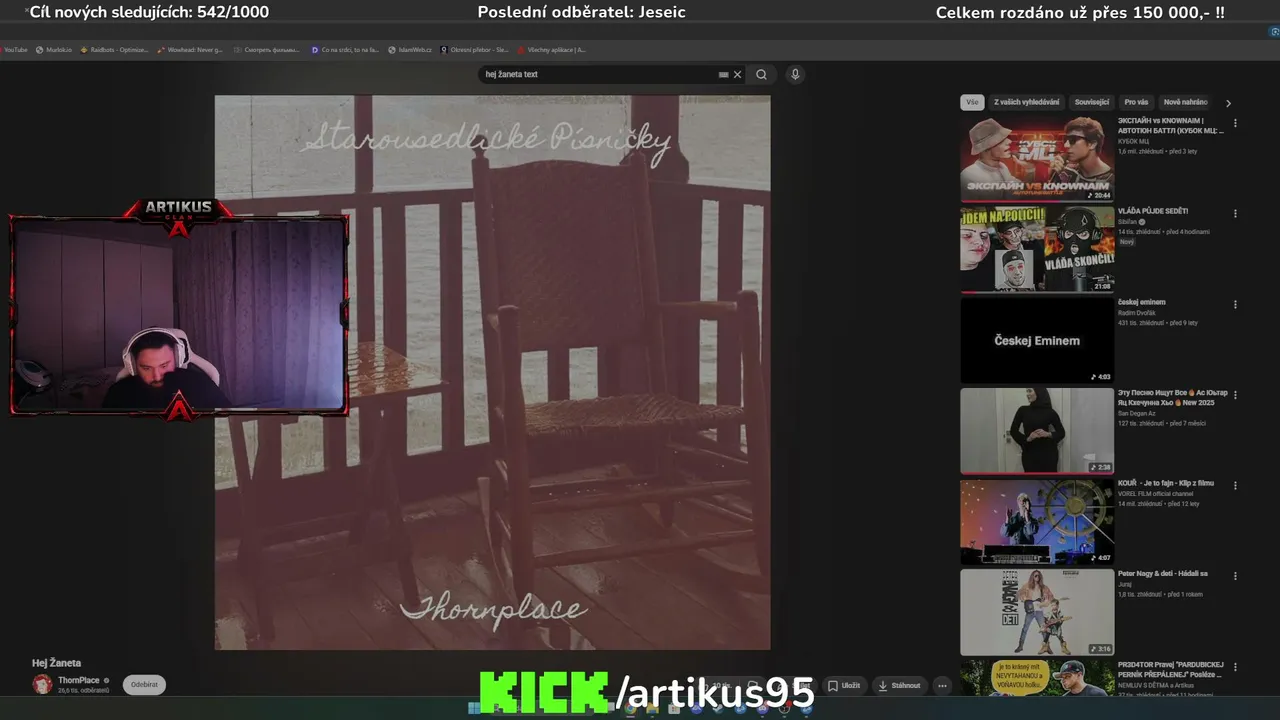Click the 'Stáhnout' download button
Image resolution: width=1280 pixels, height=720 pixels.
pos(899,686)
